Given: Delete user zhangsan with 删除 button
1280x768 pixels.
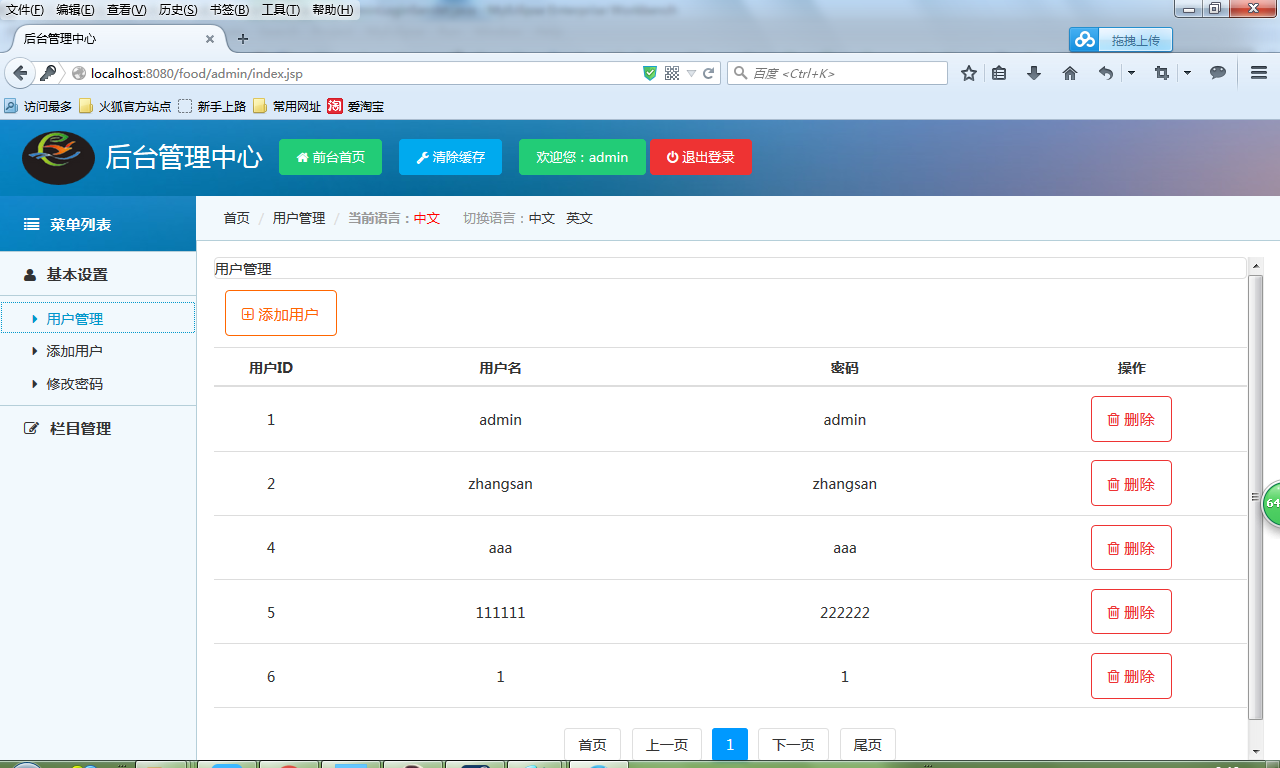Looking at the screenshot, I should point(1131,483).
